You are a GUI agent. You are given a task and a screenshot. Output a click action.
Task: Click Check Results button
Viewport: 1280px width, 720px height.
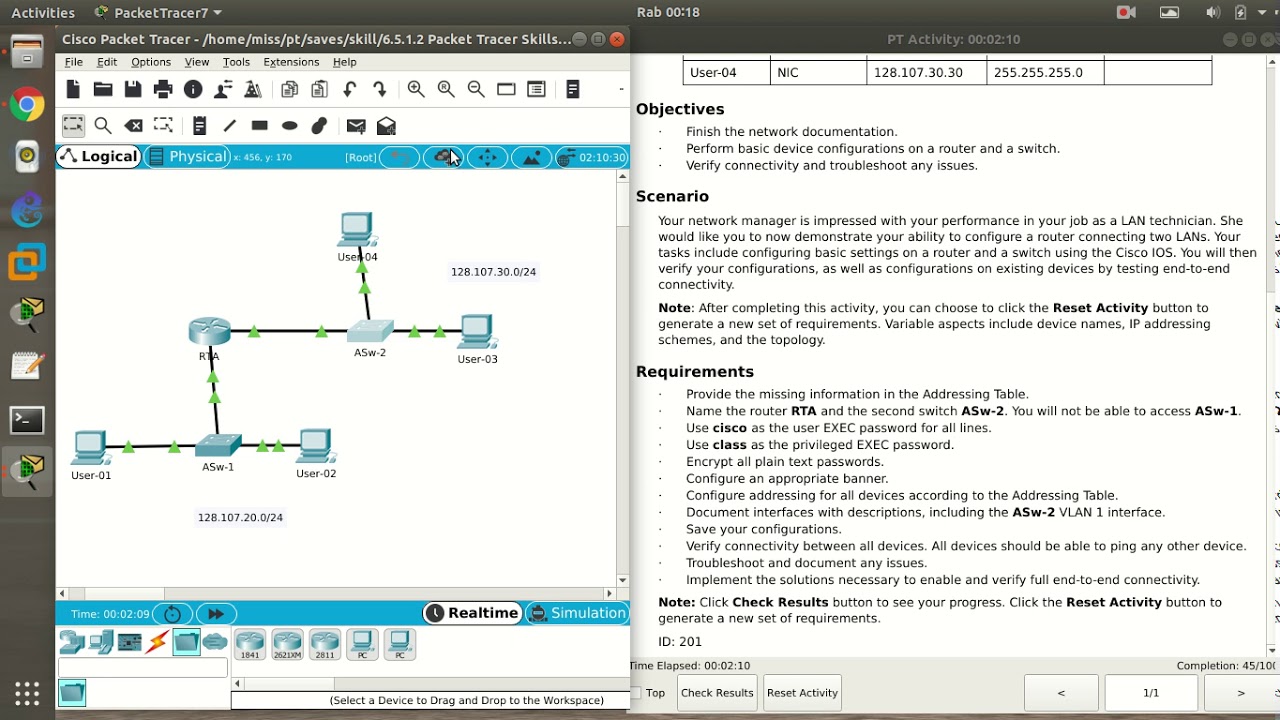coord(717,693)
